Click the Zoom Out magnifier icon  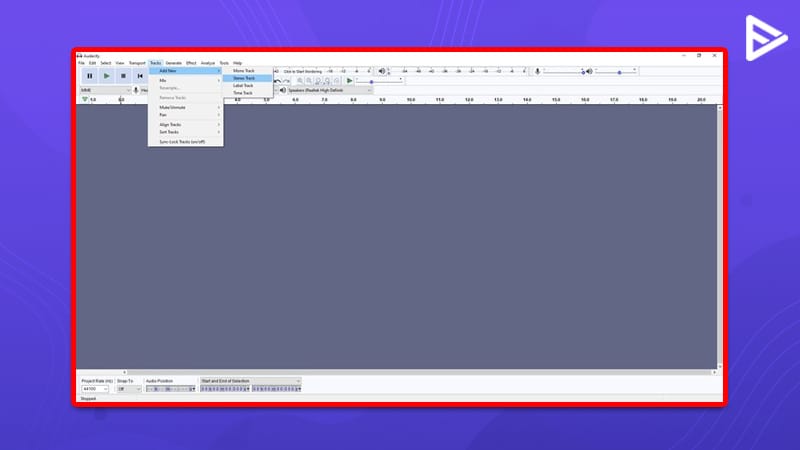309,81
